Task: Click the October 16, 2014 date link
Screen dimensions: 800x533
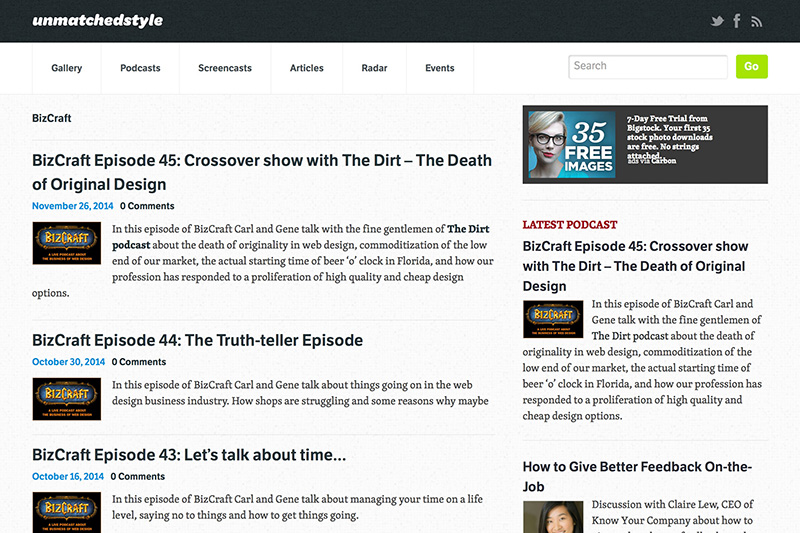Action: (68, 476)
